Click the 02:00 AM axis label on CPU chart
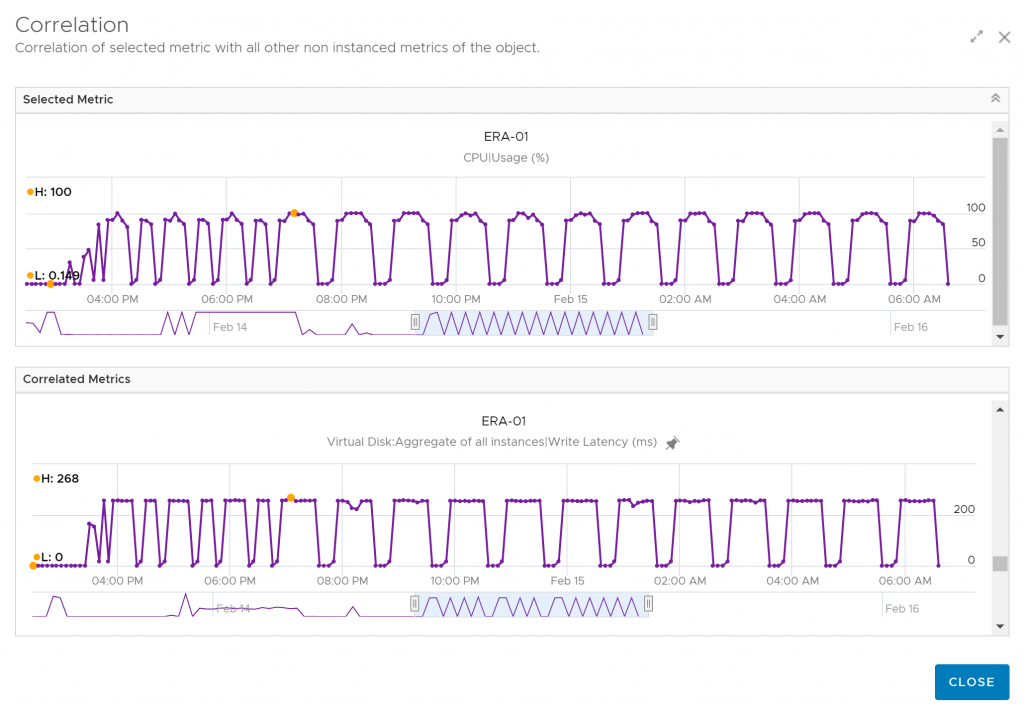Screen dimensions: 1024x717 click(685, 299)
